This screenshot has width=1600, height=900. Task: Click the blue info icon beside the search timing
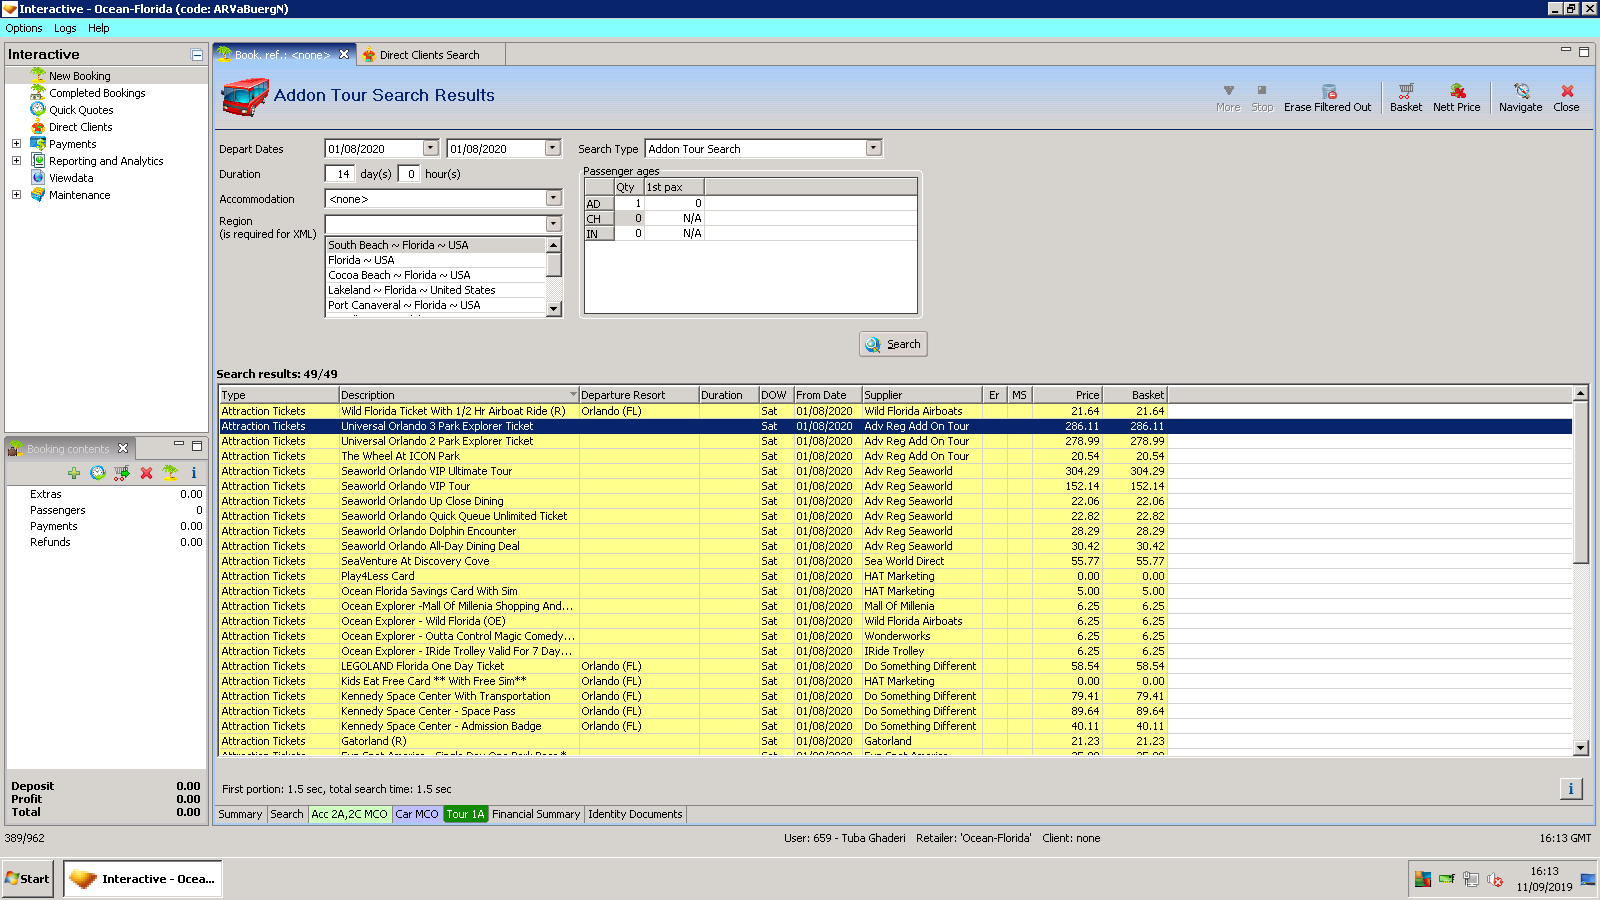(1570, 789)
